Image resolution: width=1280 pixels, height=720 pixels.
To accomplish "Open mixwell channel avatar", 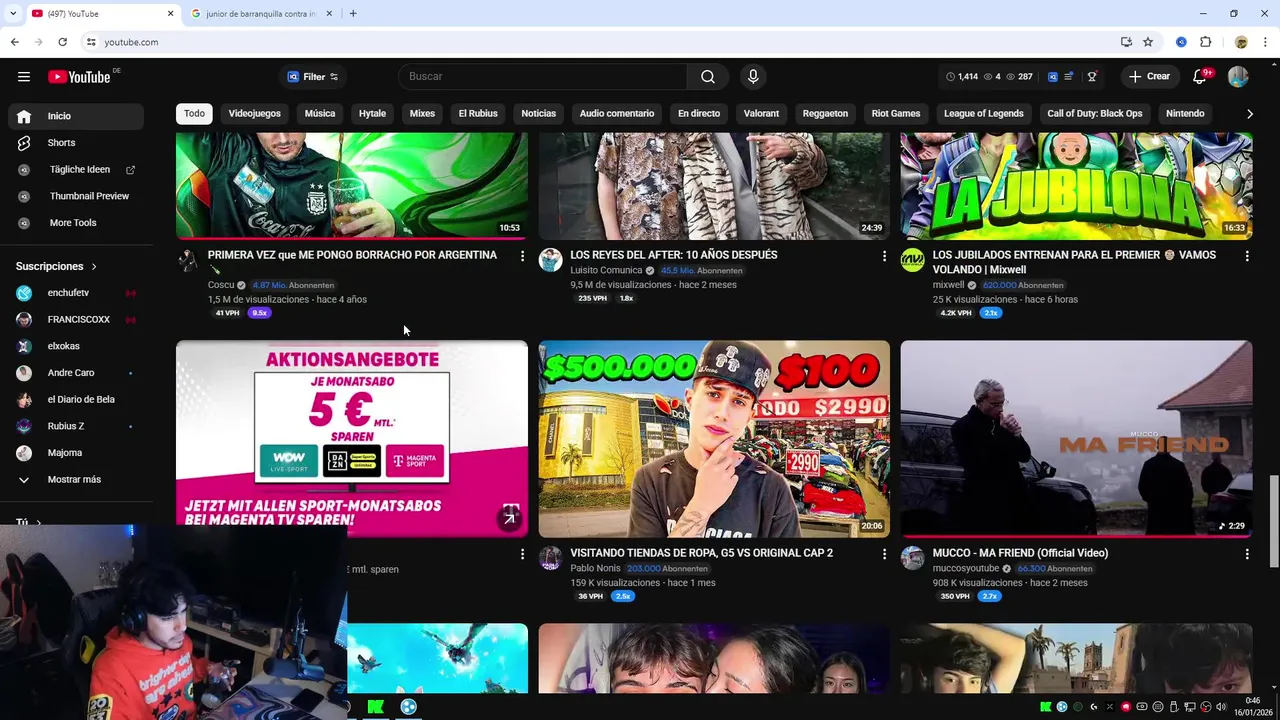I will point(912,261).
